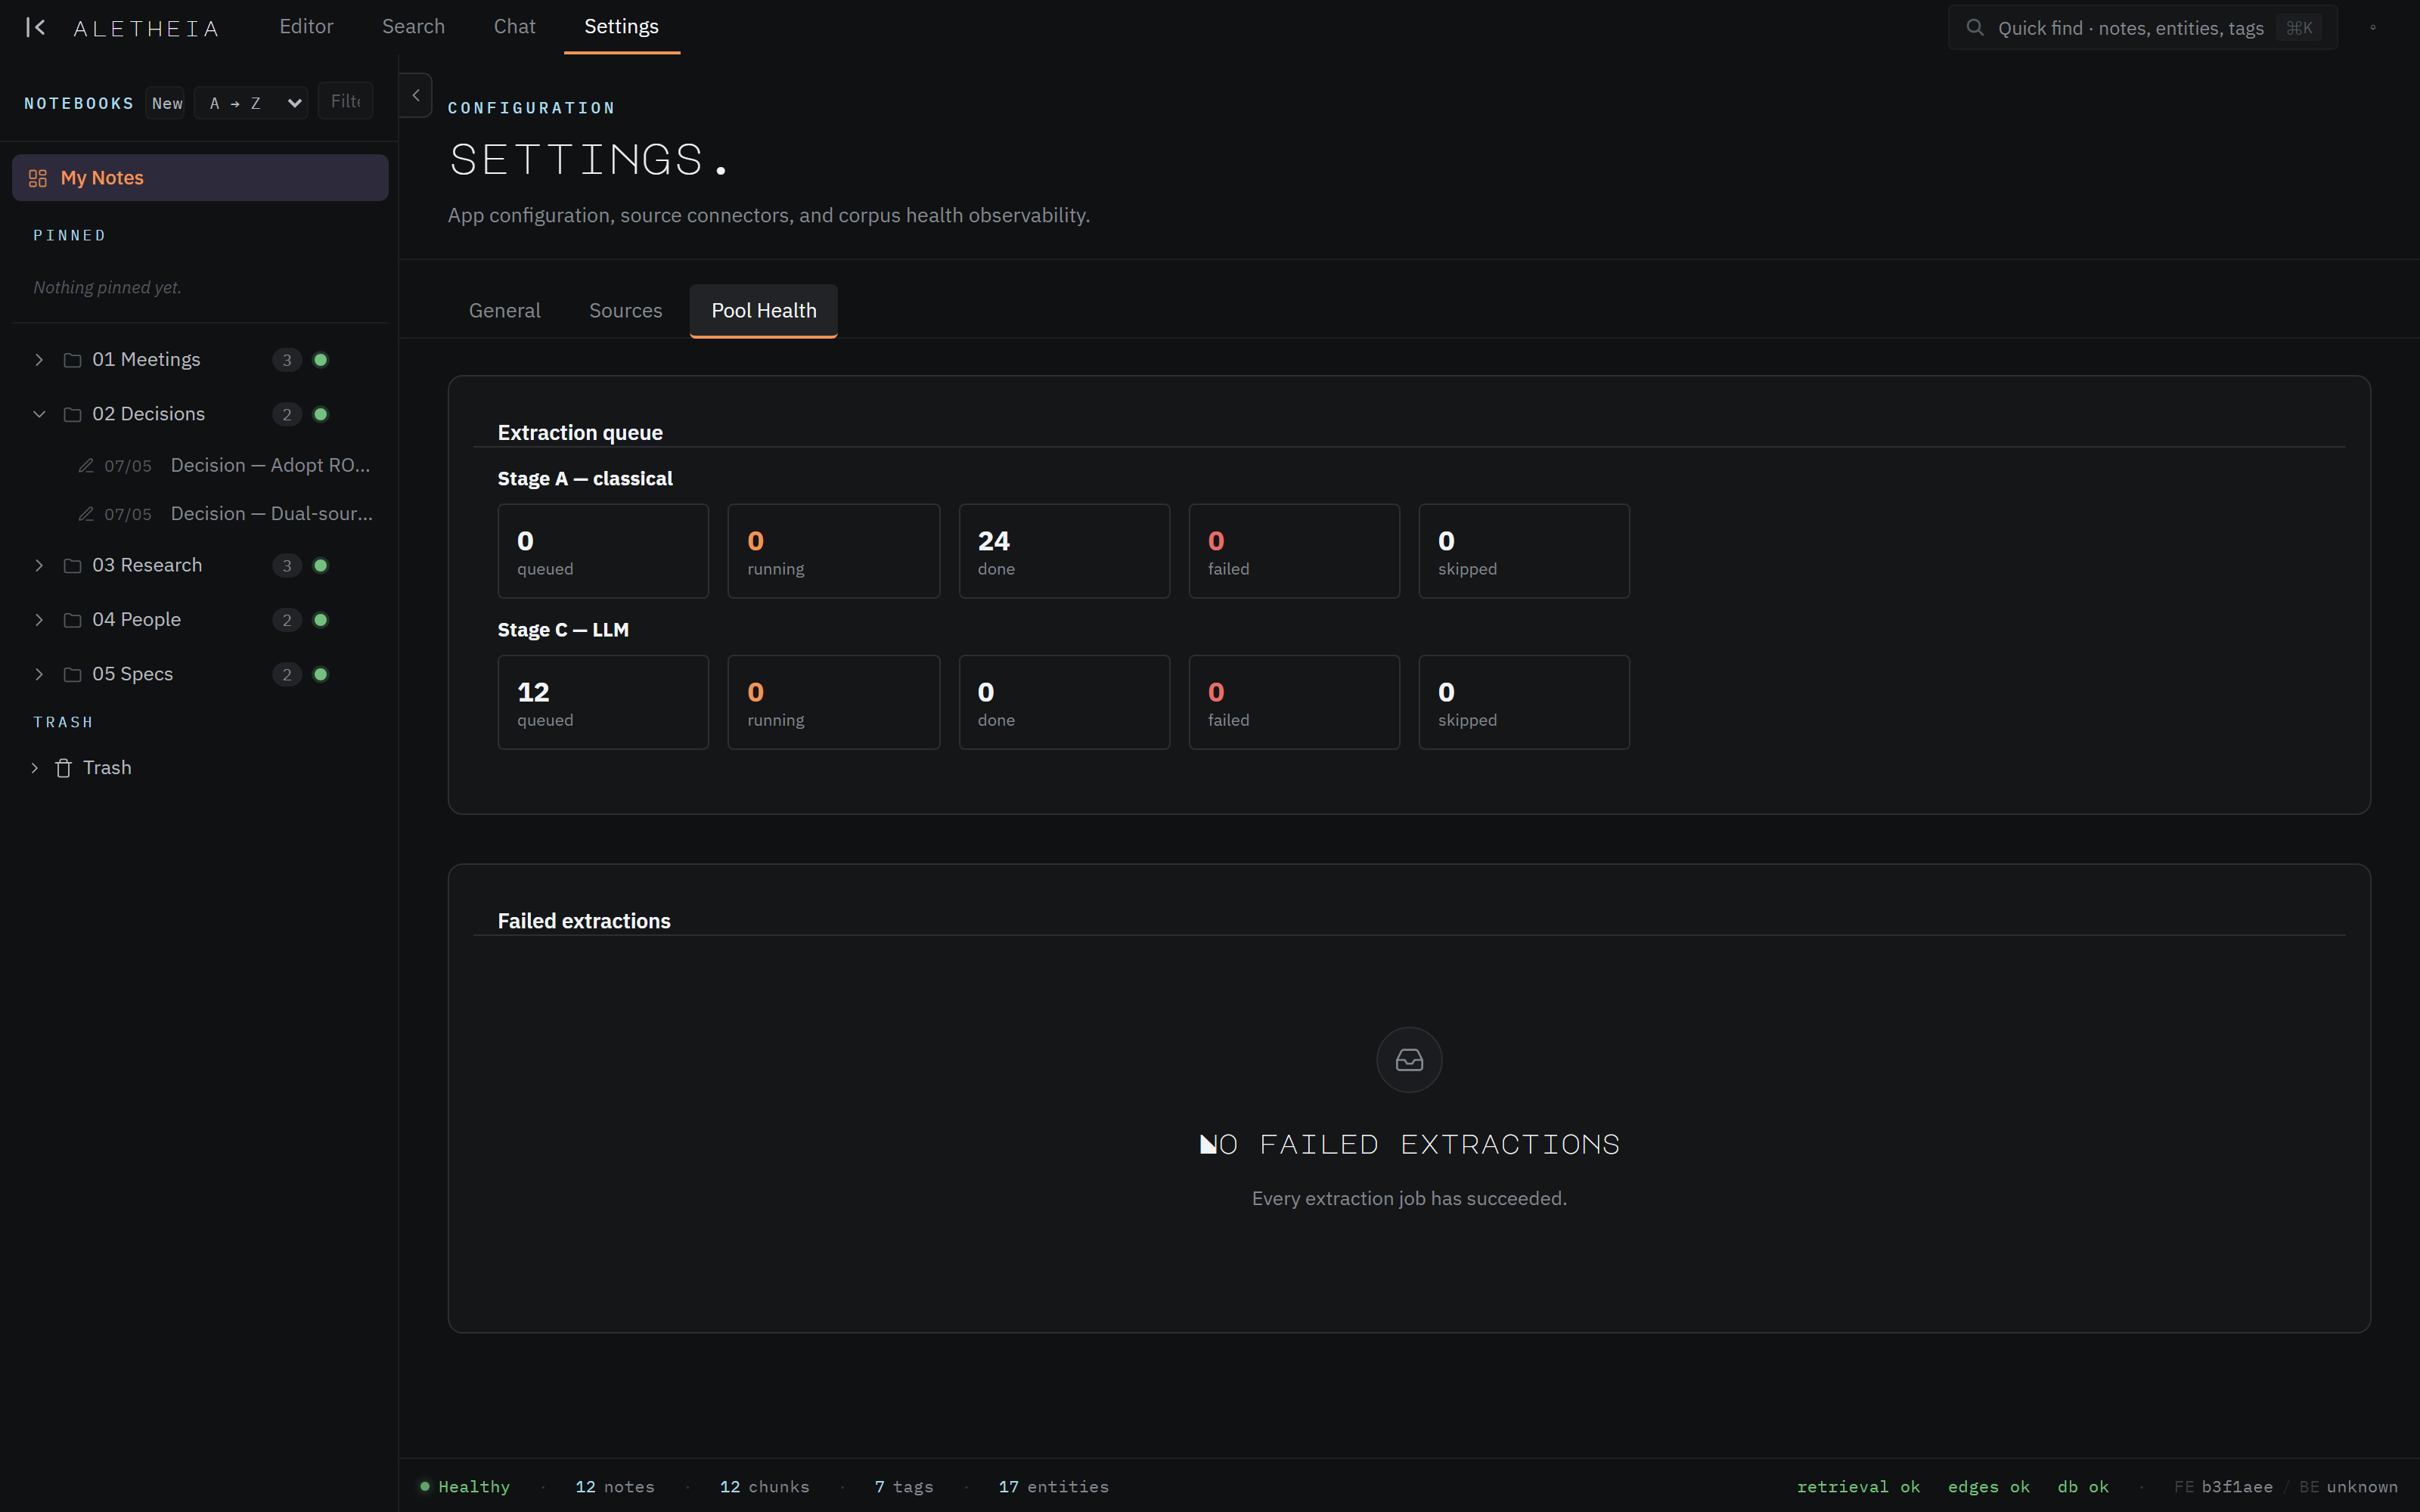
Task: Collapse the 02 Decisions folder chevron
Action: coord(39,414)
